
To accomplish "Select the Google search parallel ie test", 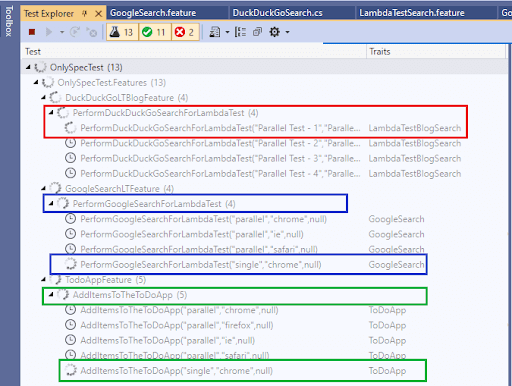I will [x=264, y=234].
